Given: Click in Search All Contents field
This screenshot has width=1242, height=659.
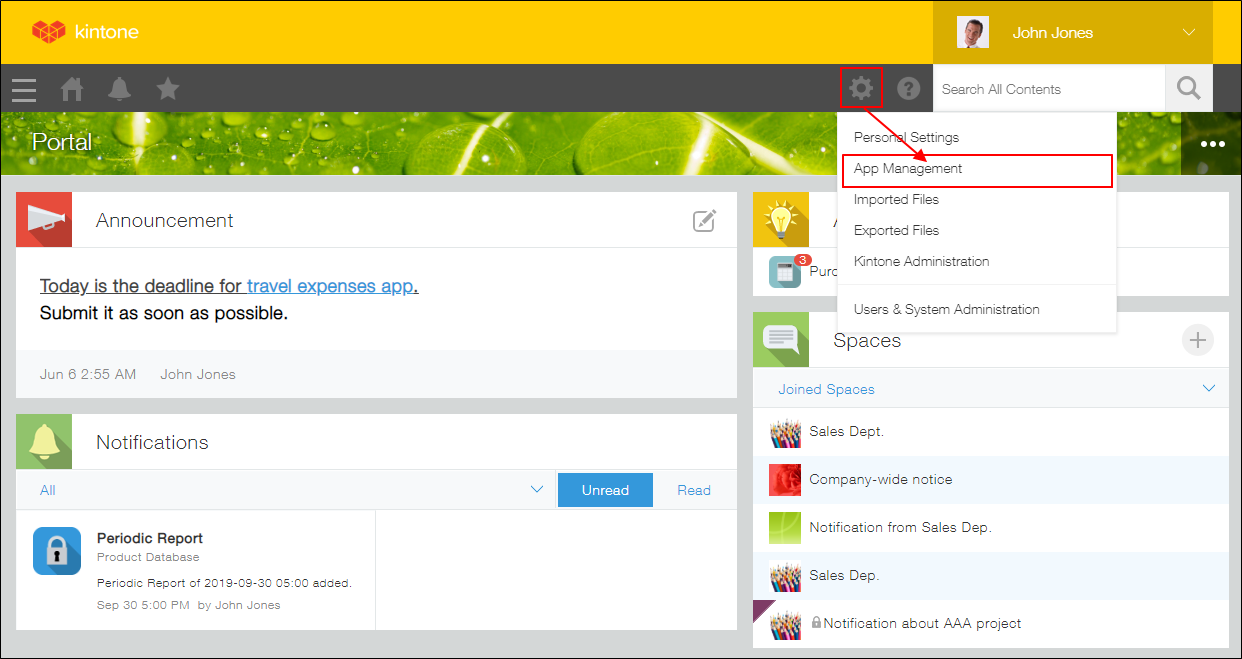Looking at the screenshot, I should click(1049, 89).
